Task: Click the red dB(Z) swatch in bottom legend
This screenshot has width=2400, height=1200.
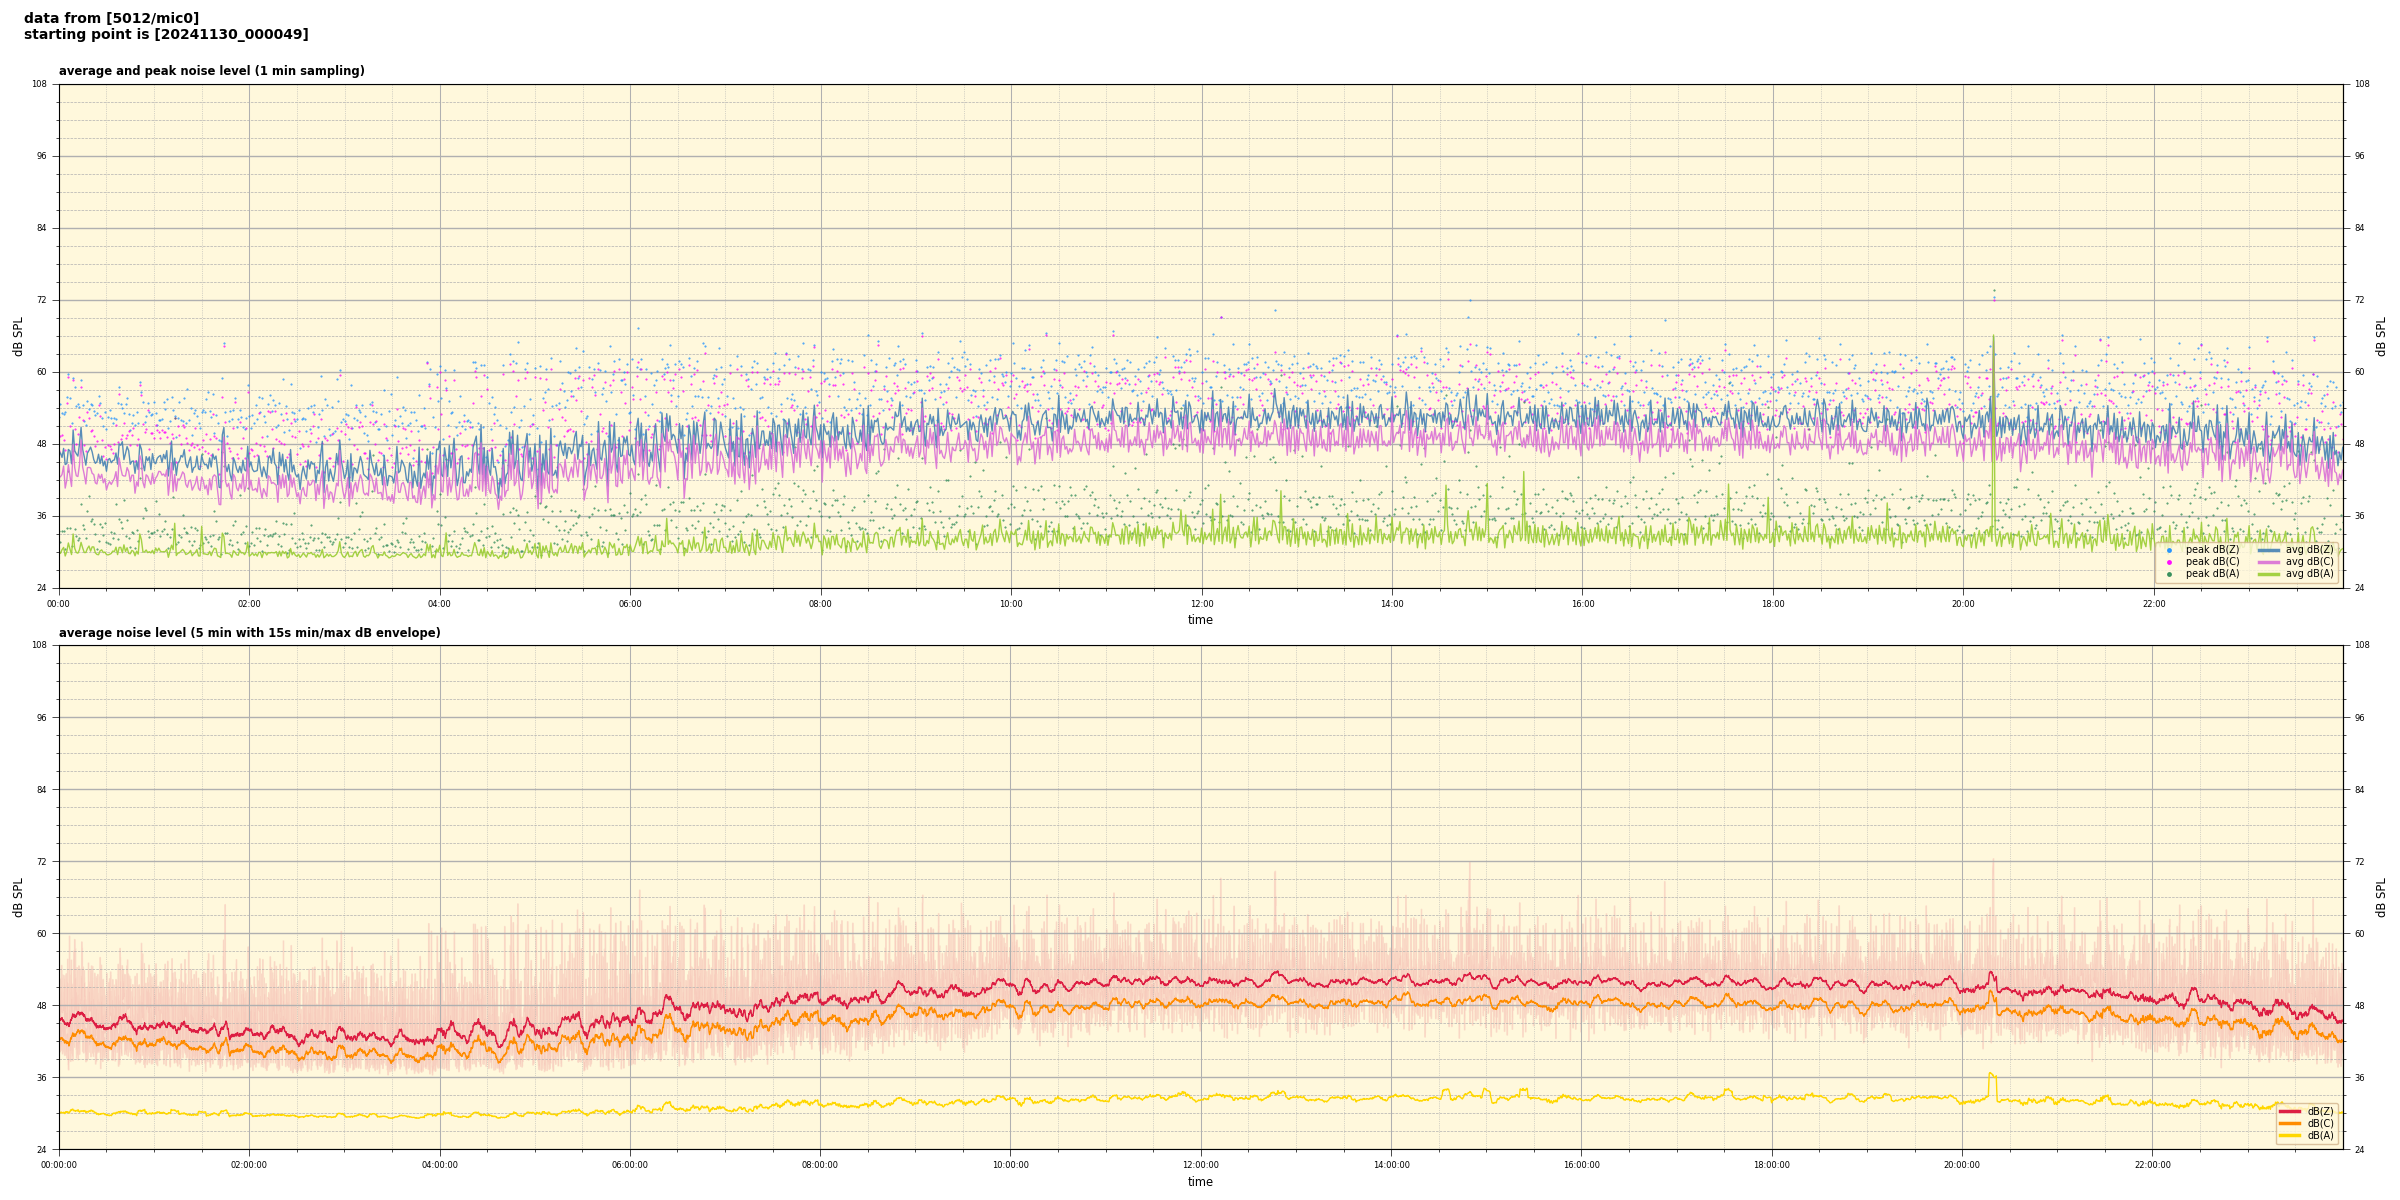Action: (2290, 1111)
